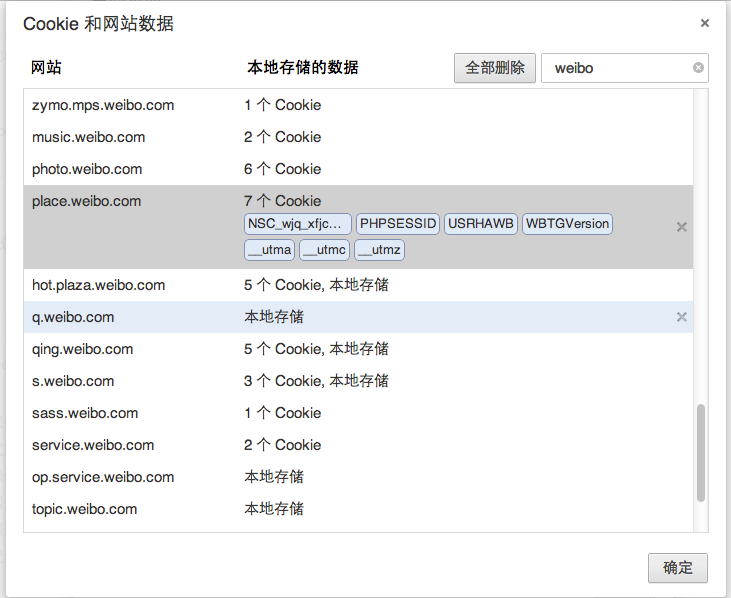
Task: Select the __utmz cookie chip
Action: 379,249
